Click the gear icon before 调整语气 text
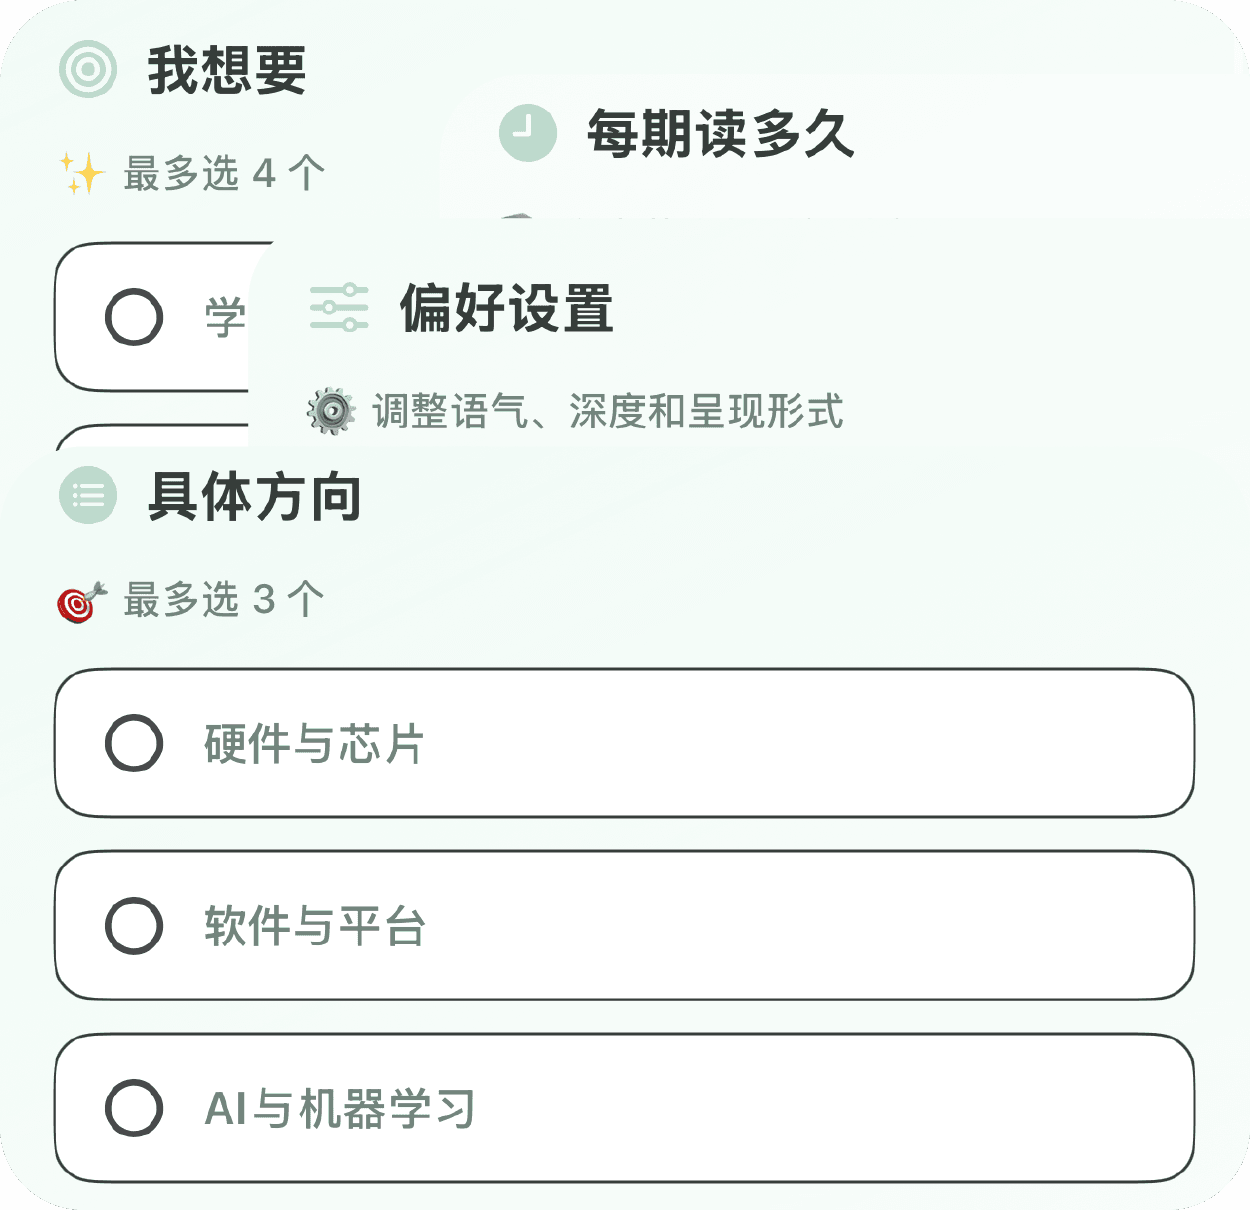The width and height of the screenshot is (1250, 1210). pos(330,411)
